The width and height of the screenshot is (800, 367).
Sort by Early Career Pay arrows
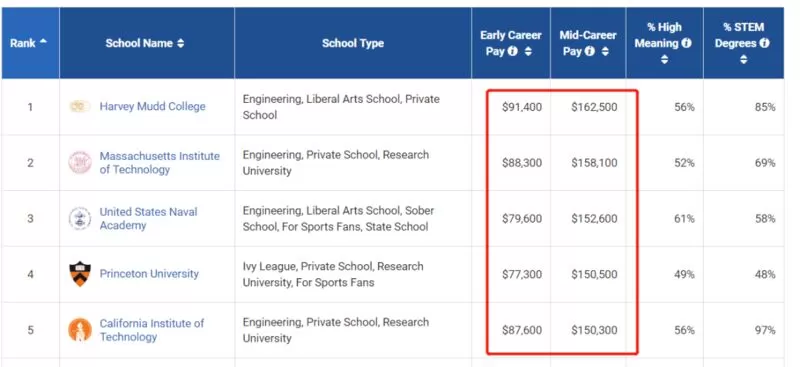tap(528, 52)
